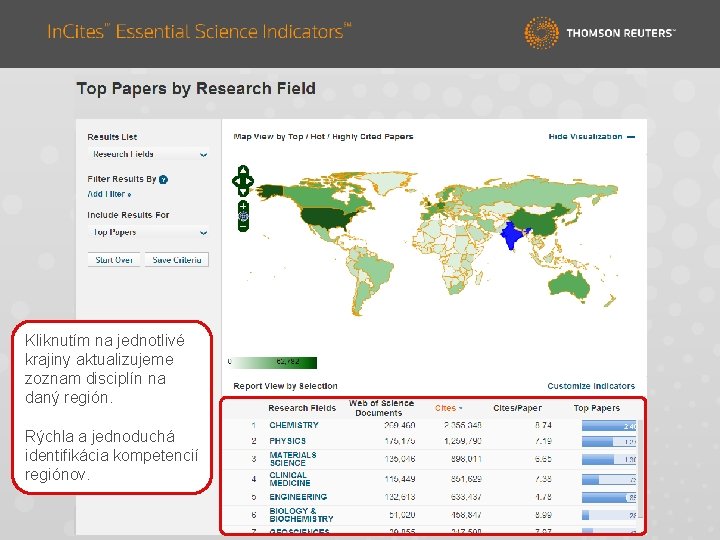The width and height of the screenshot is (720, 540).
Task: Open the BIOLOGY & BIOCHEMISTRY field link
Action: pos(301,515)
